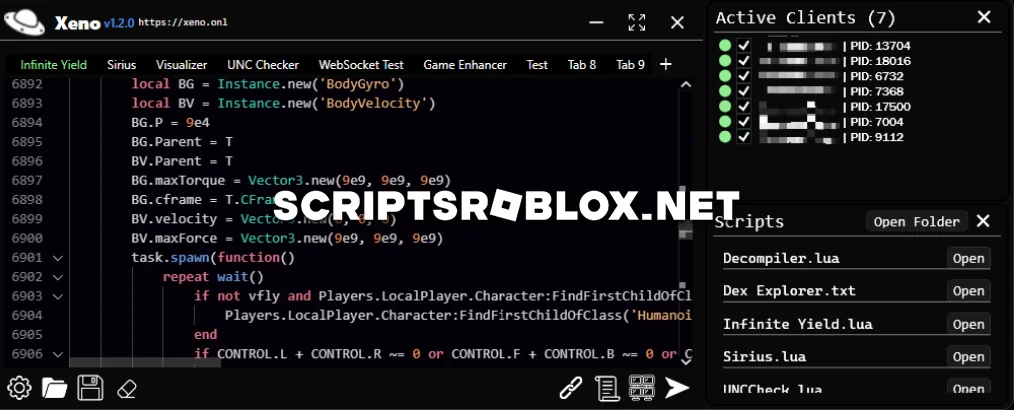Open Infinite Yield.lua script
Screen dimensions: 1014x410
[x=968, y=324]
